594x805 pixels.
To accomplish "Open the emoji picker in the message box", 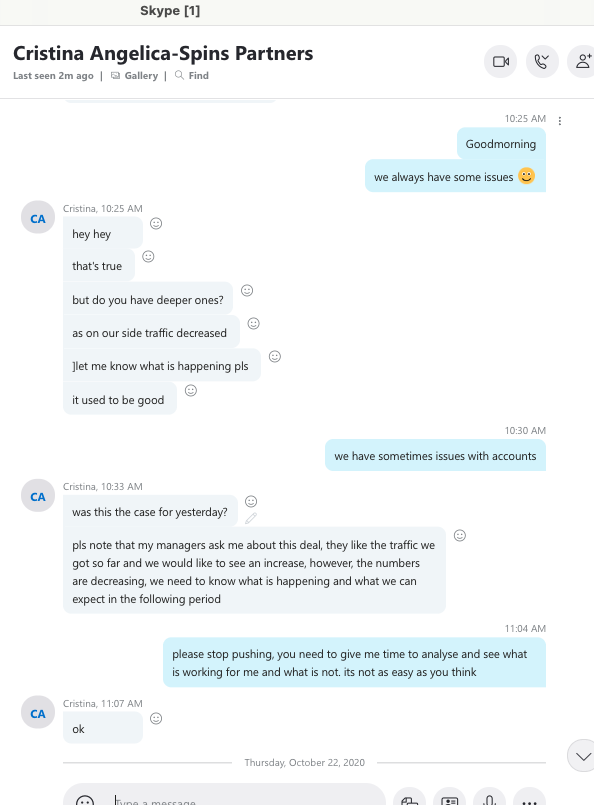I will [85, 800].
